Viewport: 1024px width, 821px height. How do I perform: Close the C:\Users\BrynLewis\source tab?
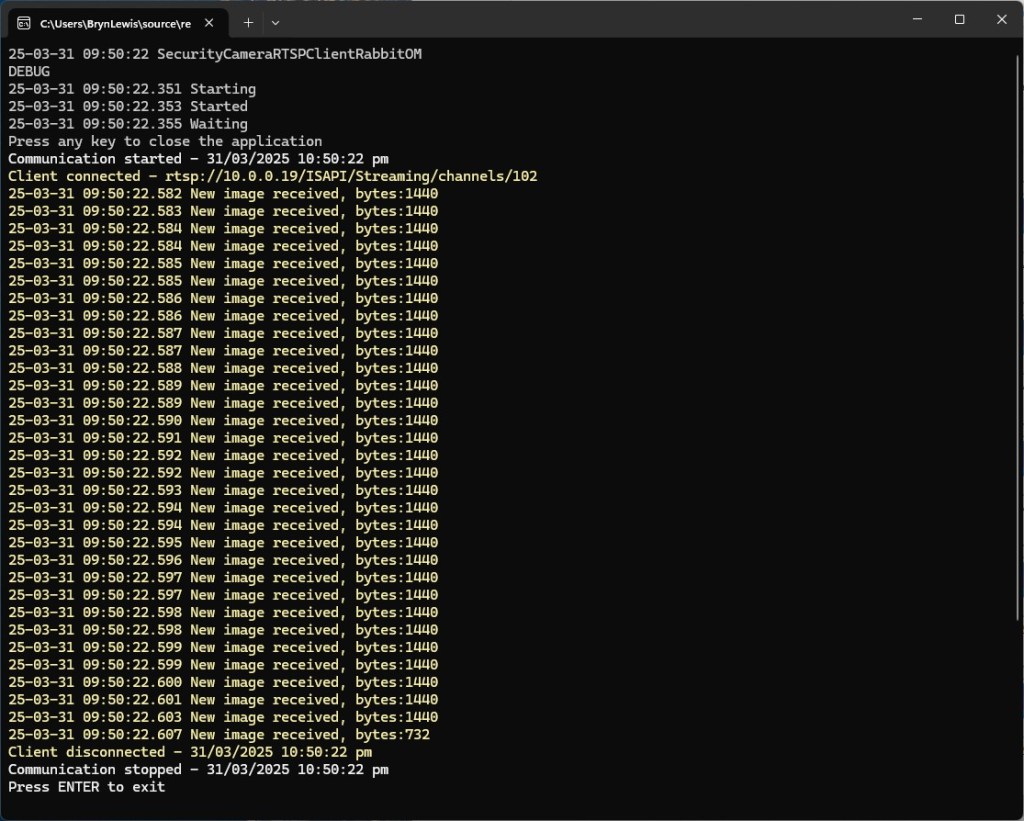tap(211, 22)
